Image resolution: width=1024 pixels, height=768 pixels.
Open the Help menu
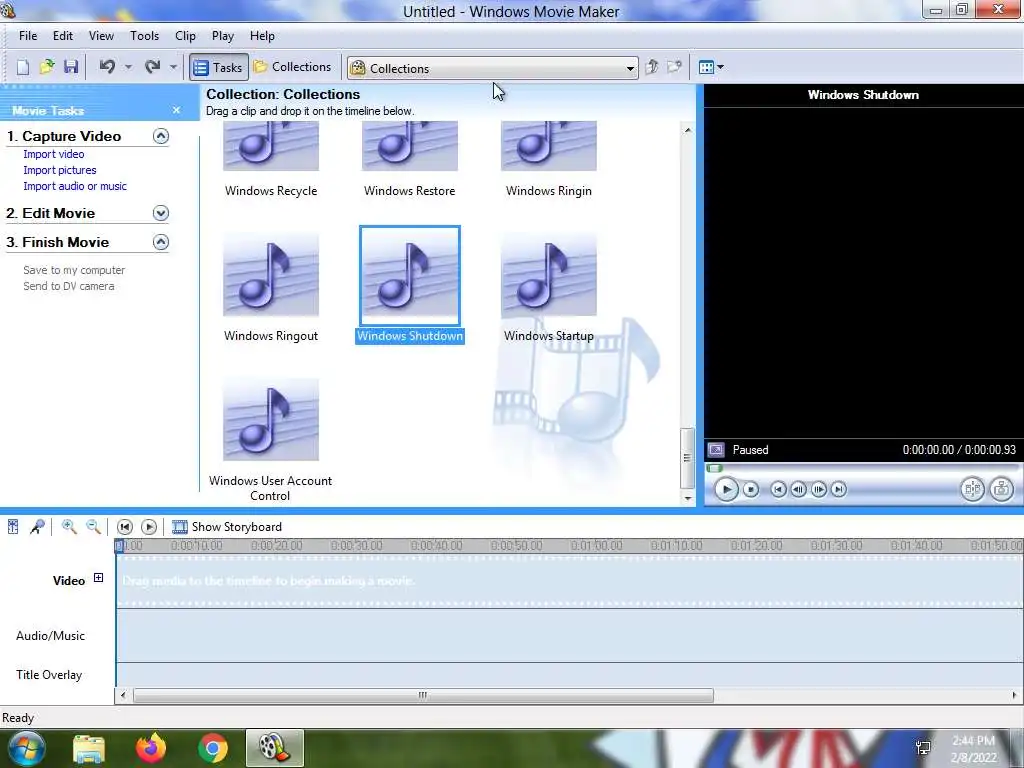[262, 36]
